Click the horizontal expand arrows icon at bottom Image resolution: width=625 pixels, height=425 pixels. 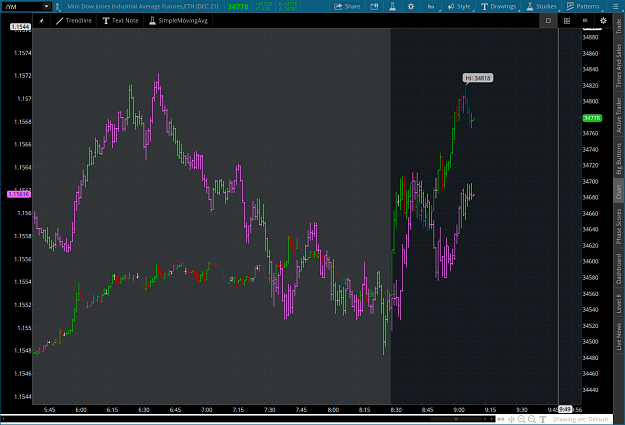(x=501, y=419)
